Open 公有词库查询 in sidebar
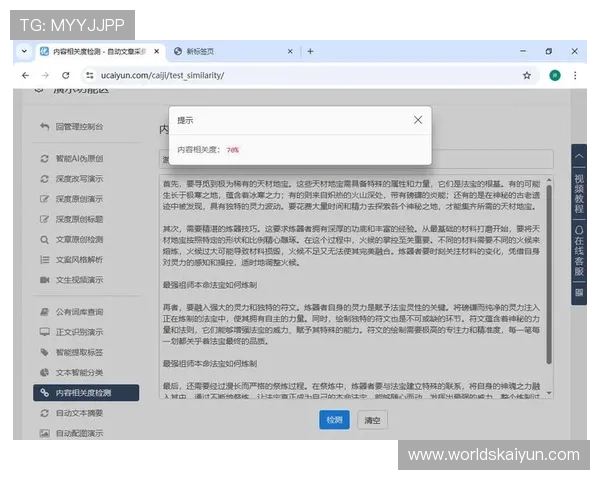Viewport: 600px width, 480px height. point(72,312)
